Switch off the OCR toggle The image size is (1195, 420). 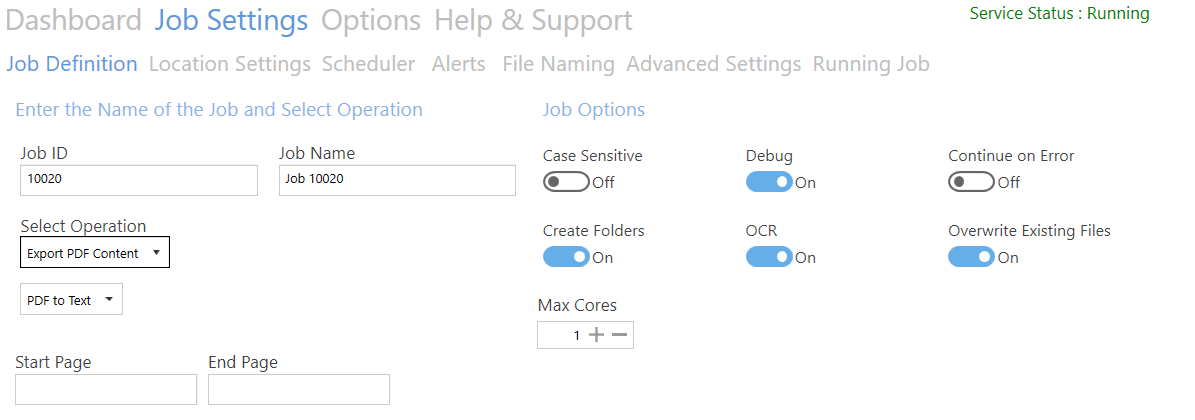pos(769,257)
